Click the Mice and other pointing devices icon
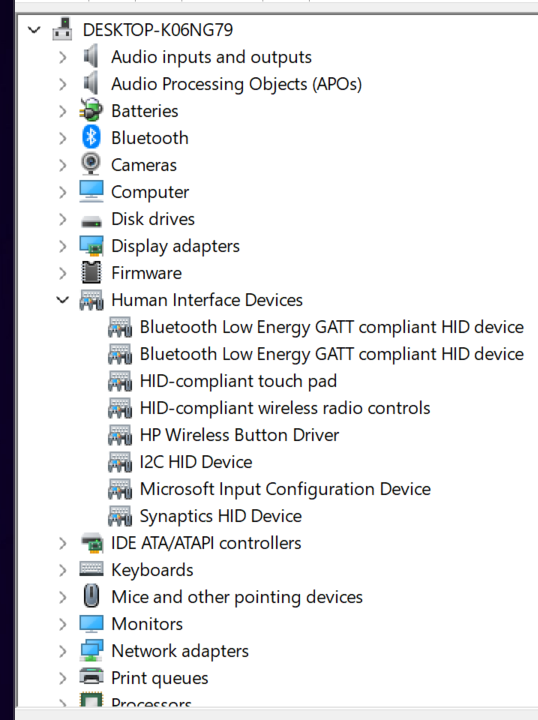The height and width of the screenshot is (720, 538). pyautogui.click(x=91, y=596)
